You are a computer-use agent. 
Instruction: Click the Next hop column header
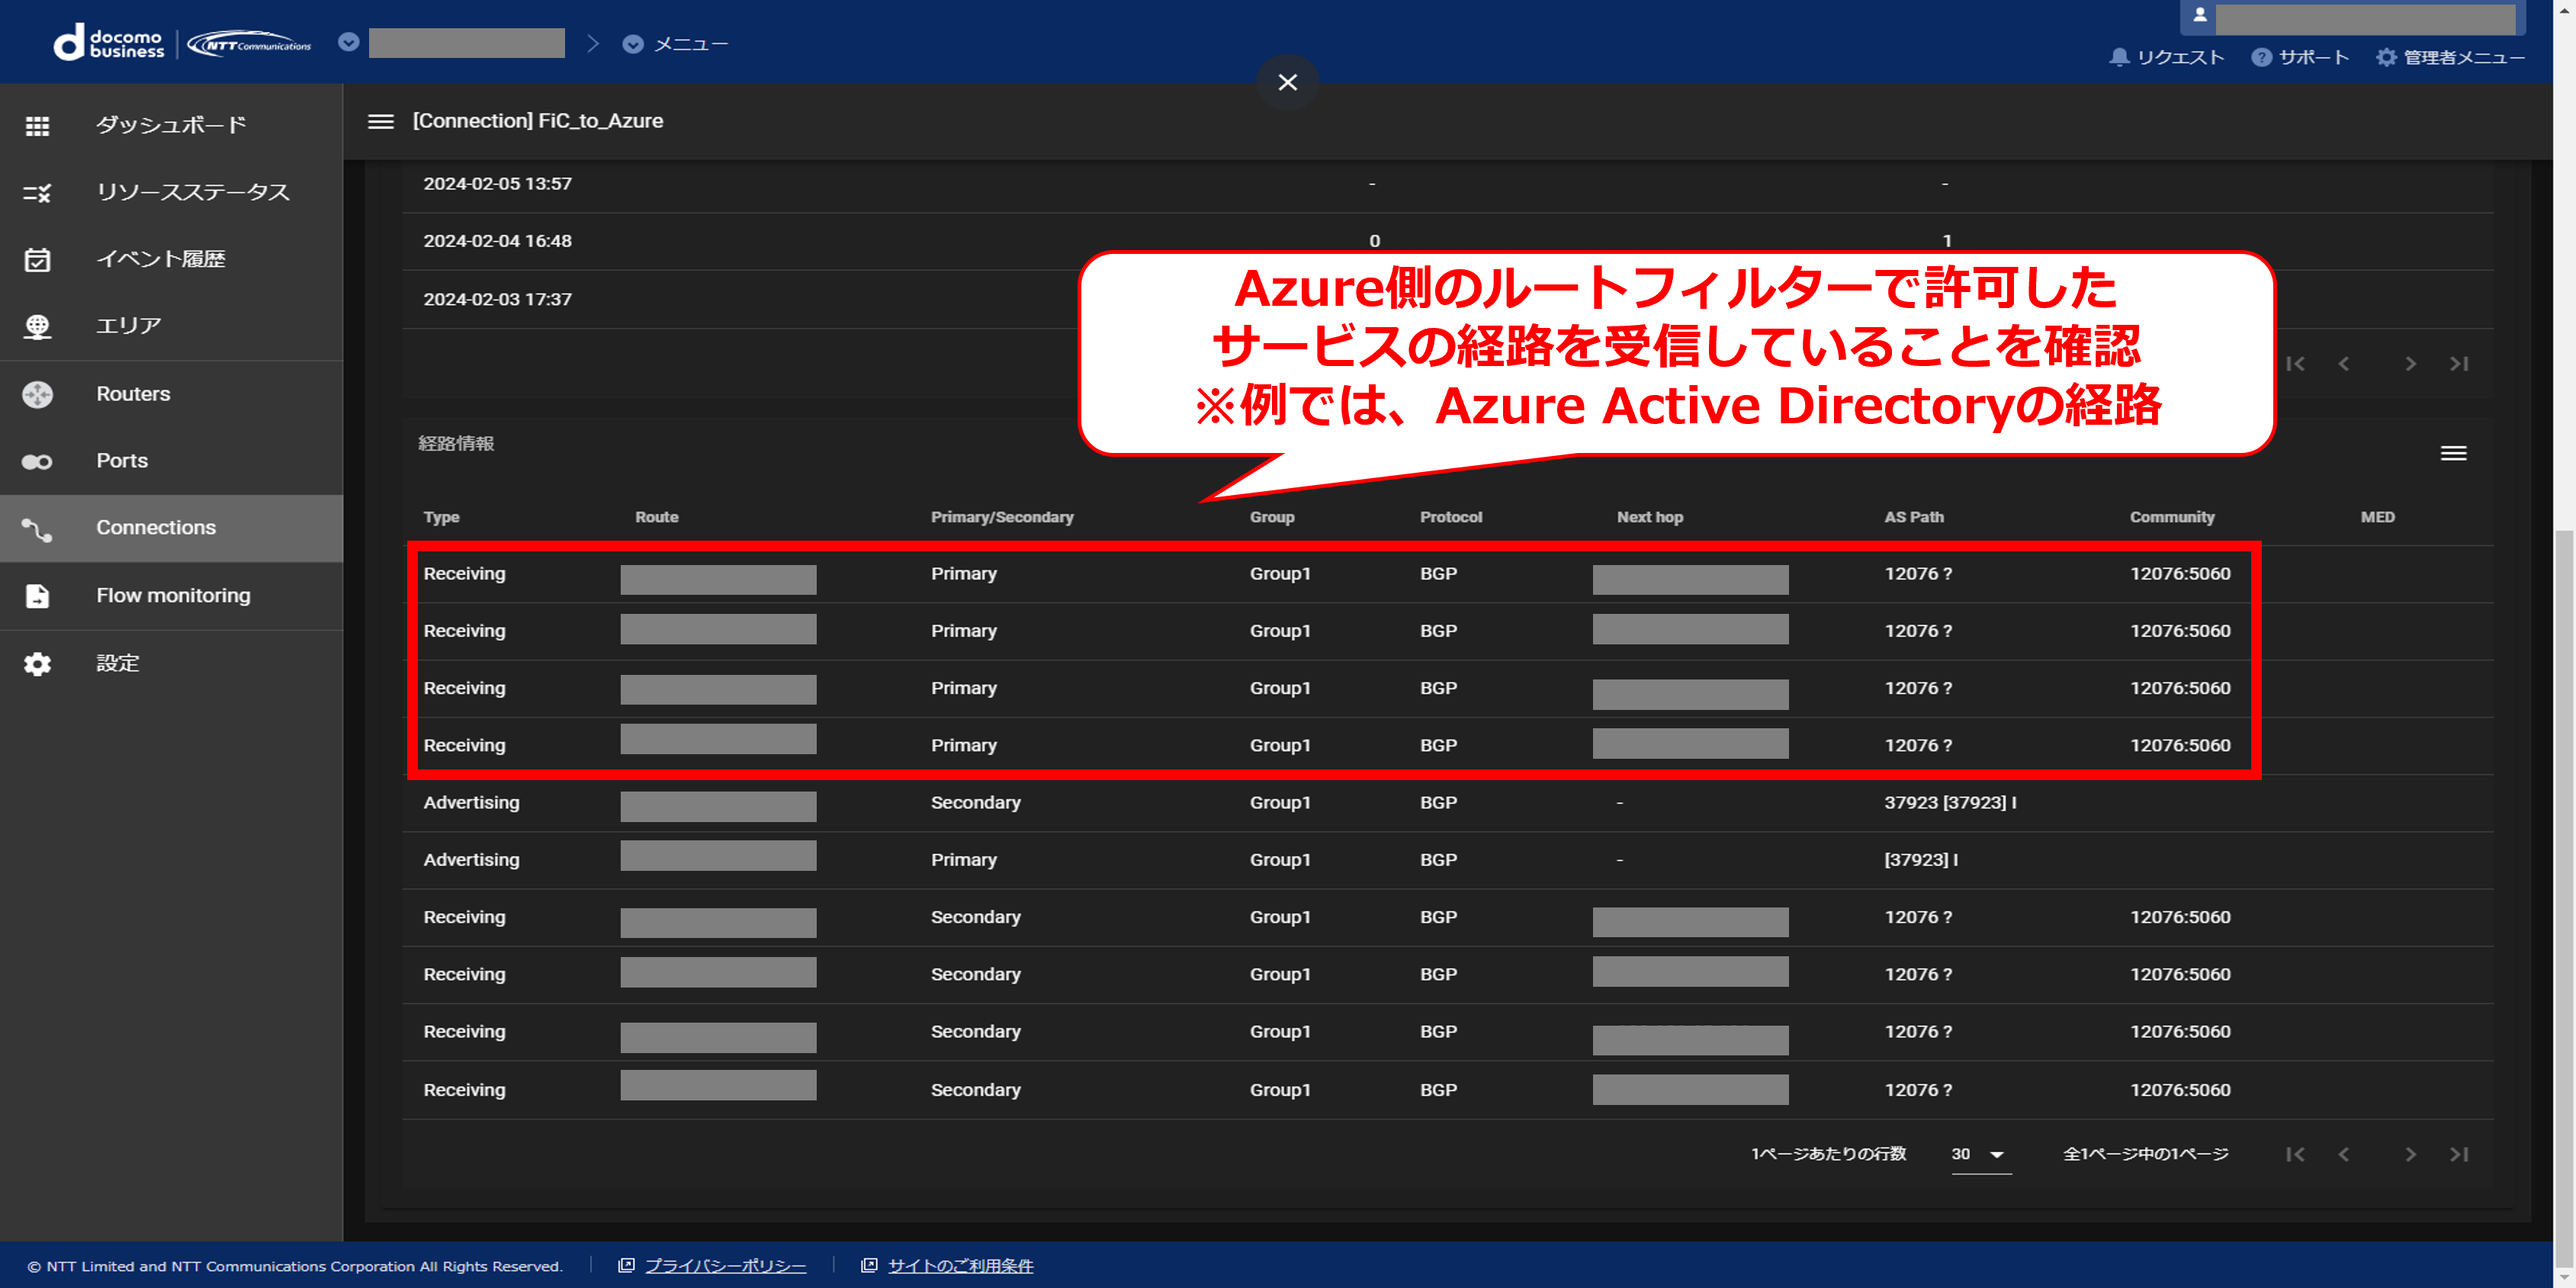[x=1649, y=517]
